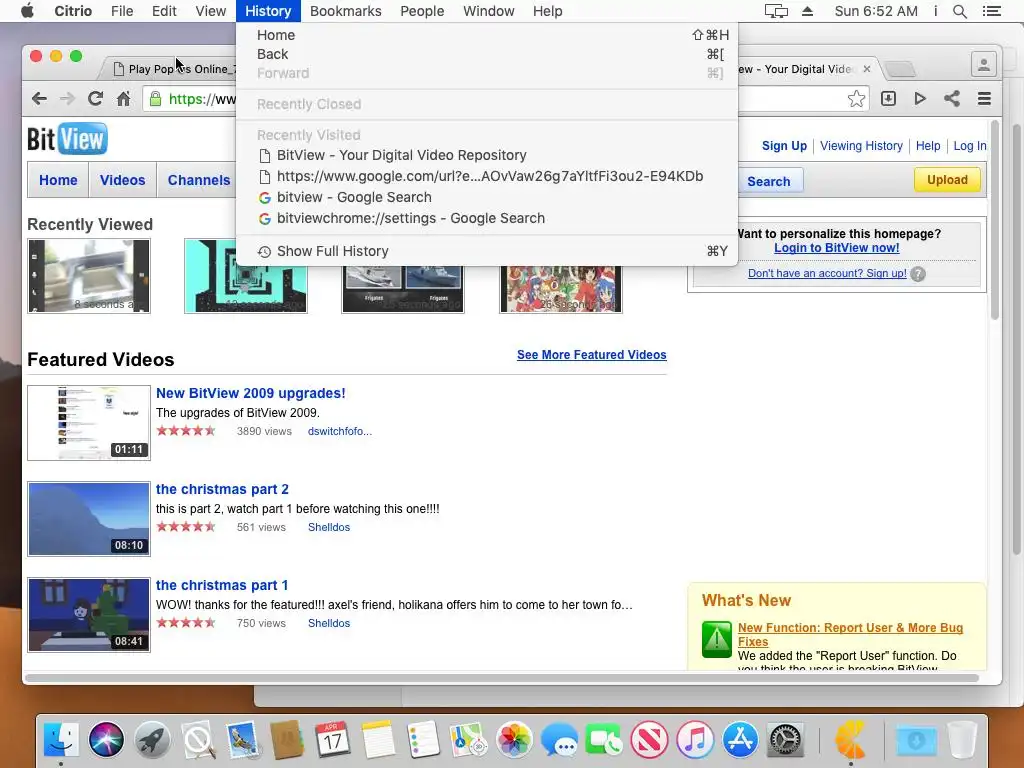Open the google.com/url history entry

pyautogui.click(x=487, y=176)
